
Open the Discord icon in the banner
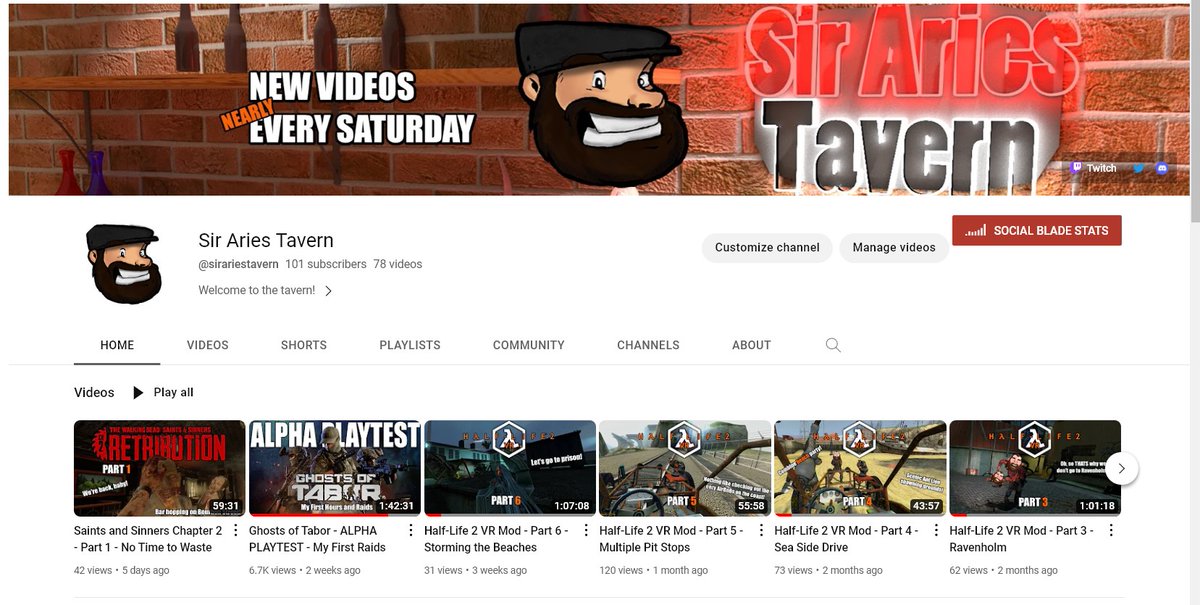(1161, 169)
